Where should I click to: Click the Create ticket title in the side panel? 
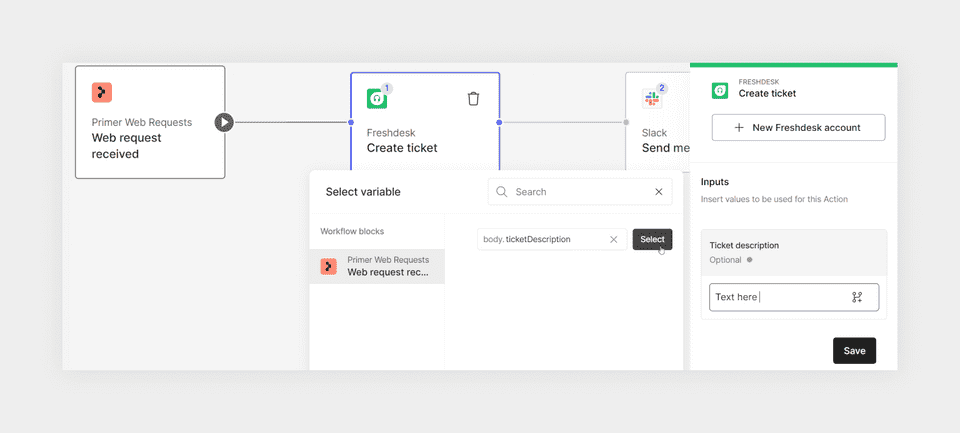click(767, 94)
